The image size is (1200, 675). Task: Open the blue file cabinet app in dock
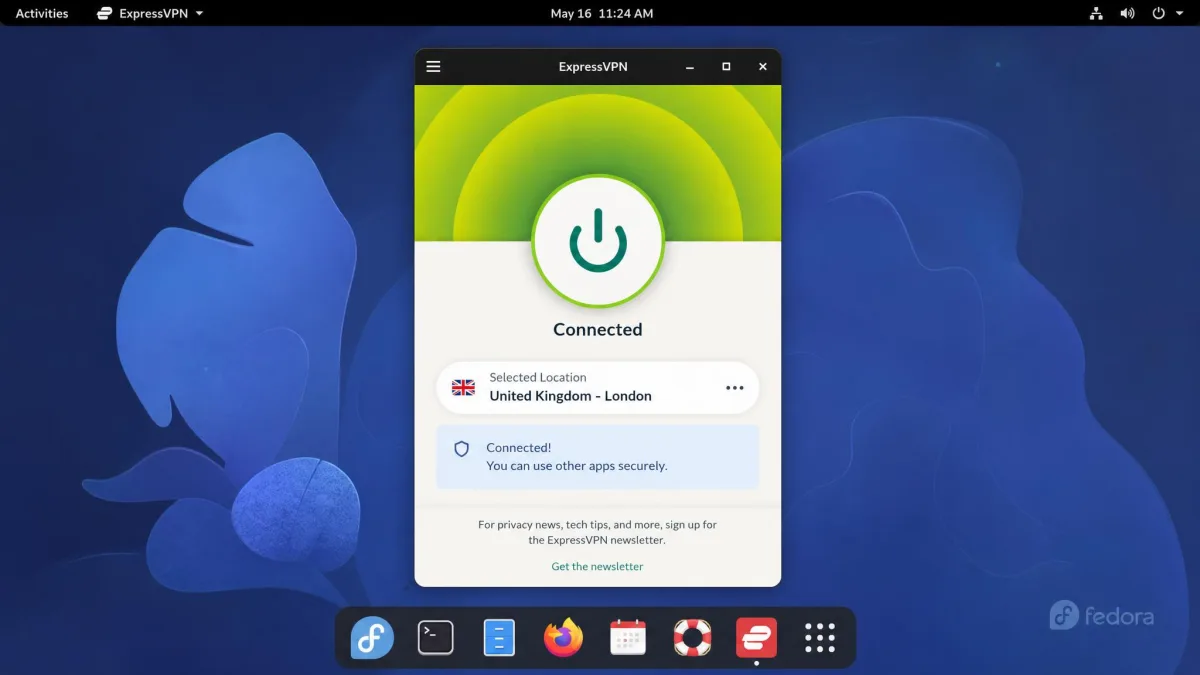(499, 637)
